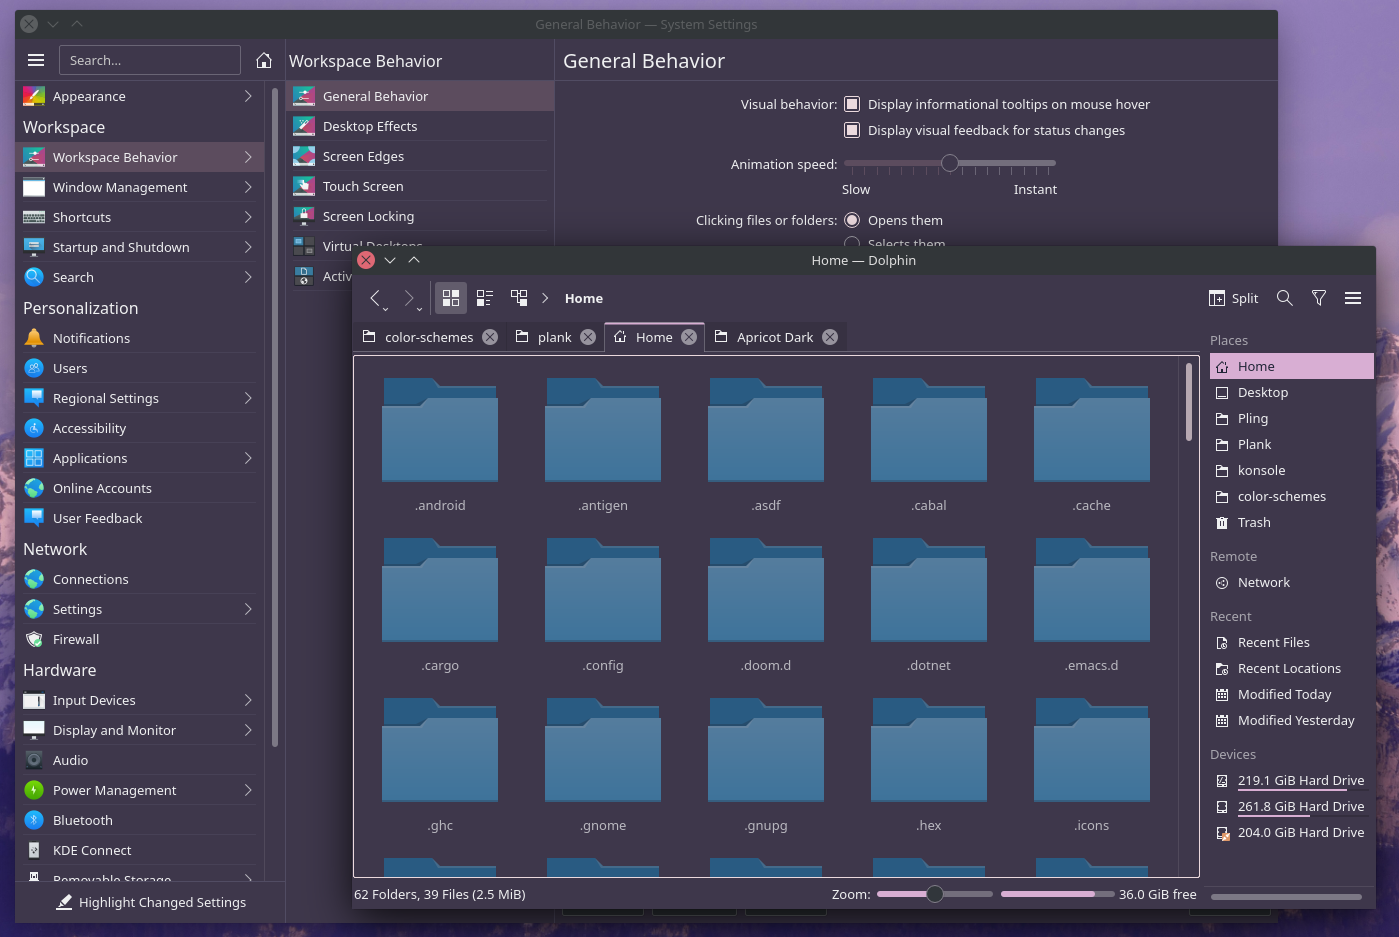1399x937 pixels.
Task: Select Desktop Effects in Workspace Behavior
Action: pyautogui.click(x=420, y=126)
